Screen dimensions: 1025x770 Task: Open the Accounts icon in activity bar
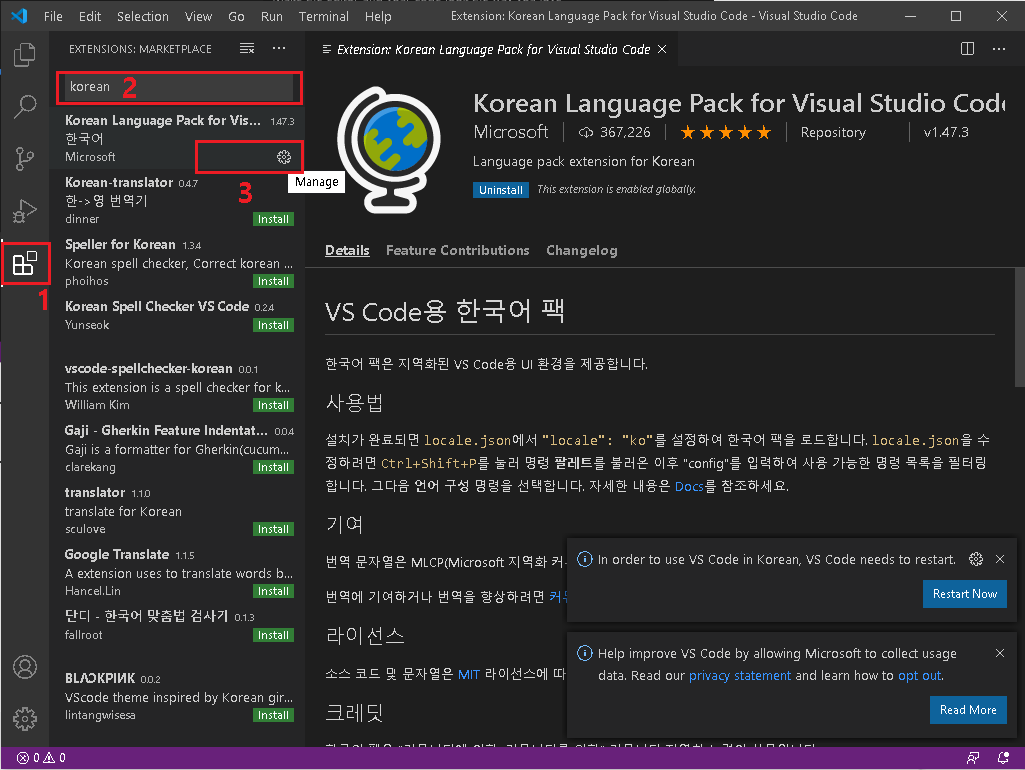coord(25,667)
